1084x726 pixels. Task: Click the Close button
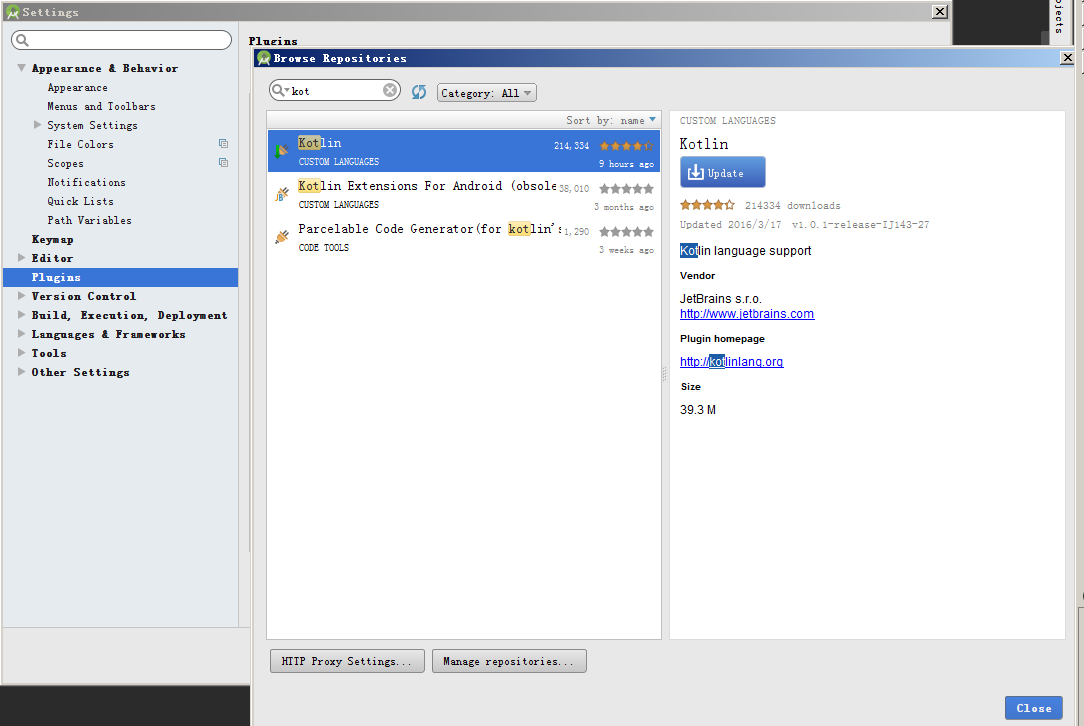click(x=1034, y=708)
